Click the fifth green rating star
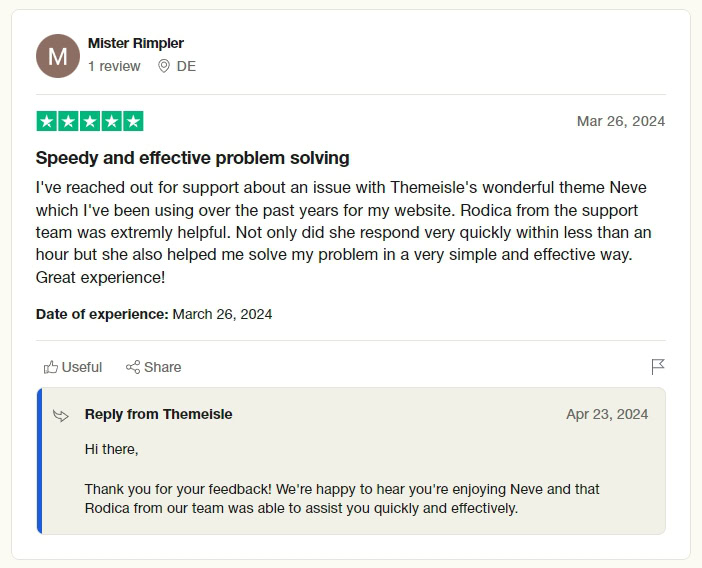This screenshot has width=702, height=568. (x=133, y=121)
